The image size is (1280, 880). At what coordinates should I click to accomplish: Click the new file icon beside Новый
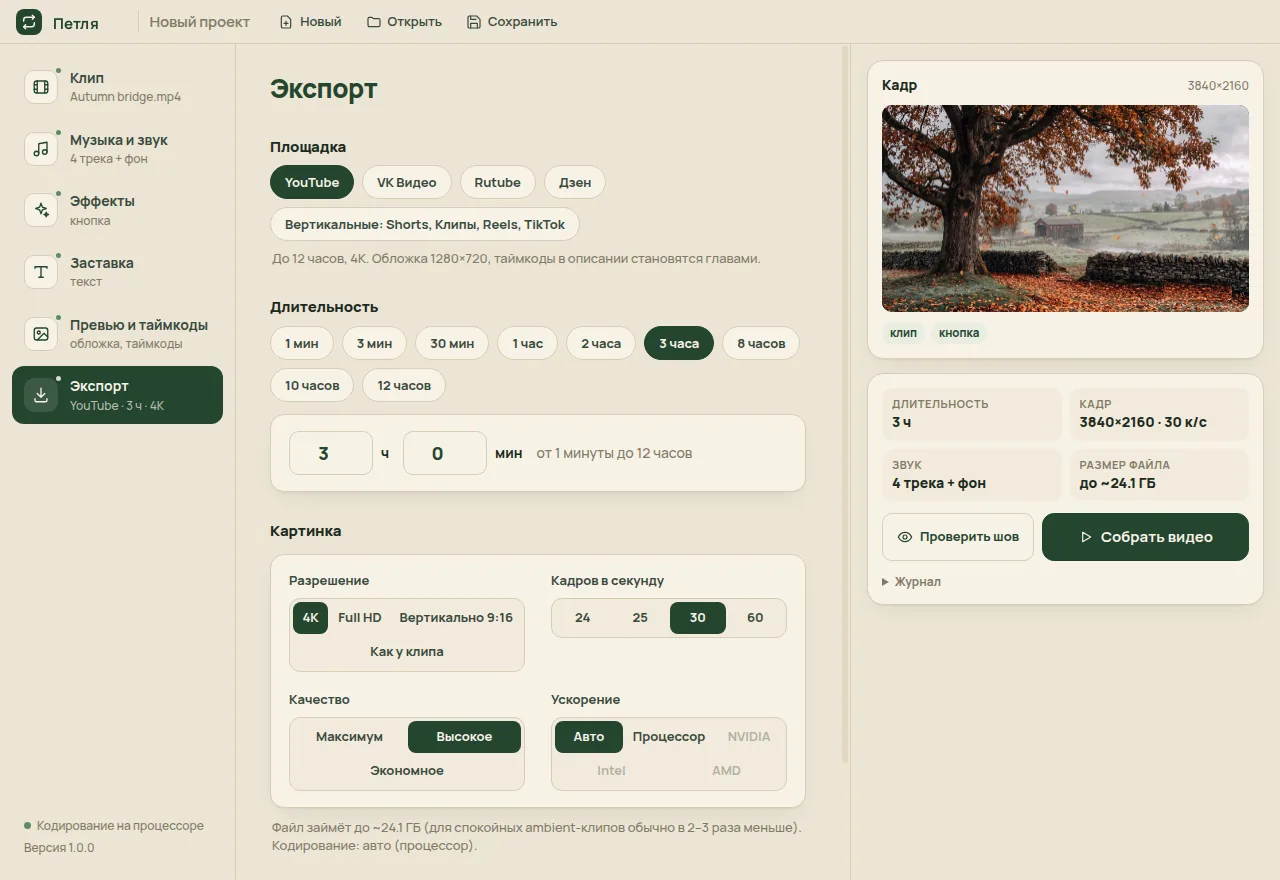click(x=286, y=22)
